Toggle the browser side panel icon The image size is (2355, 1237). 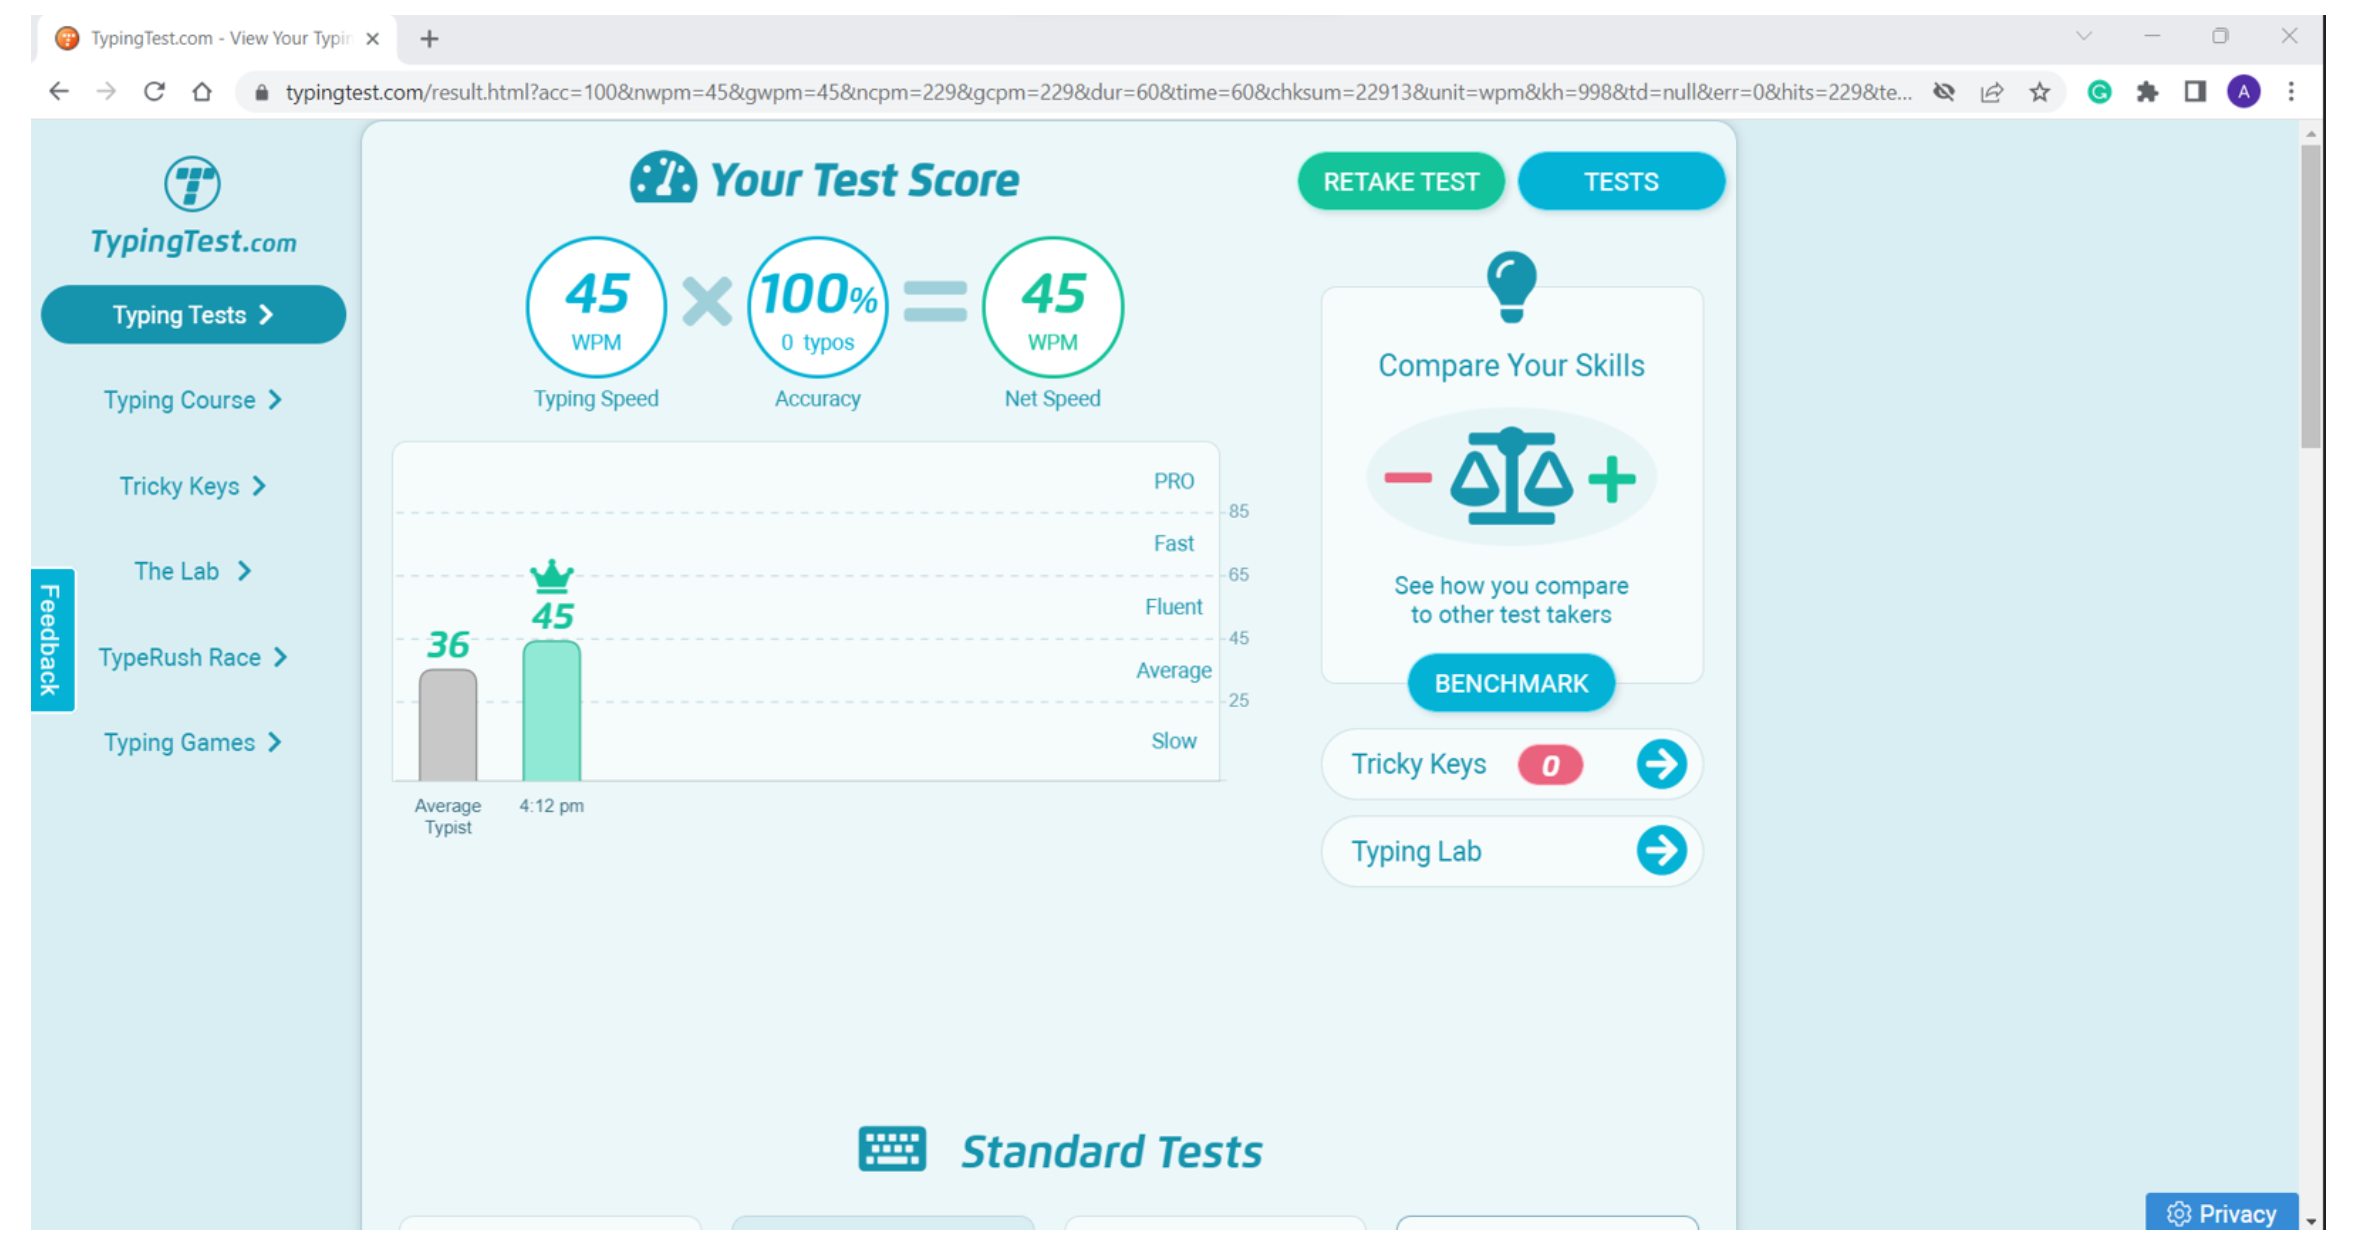pos(2194,92)
